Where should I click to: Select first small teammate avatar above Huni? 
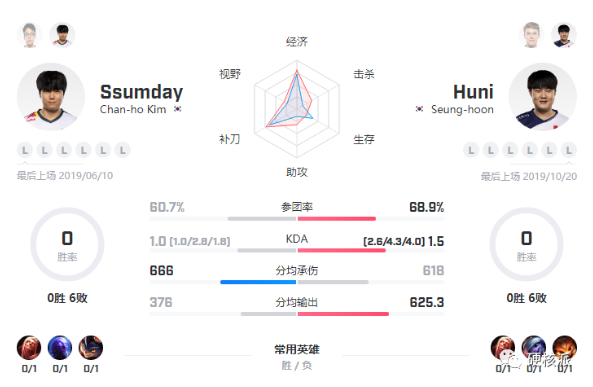tap(531, 35)
